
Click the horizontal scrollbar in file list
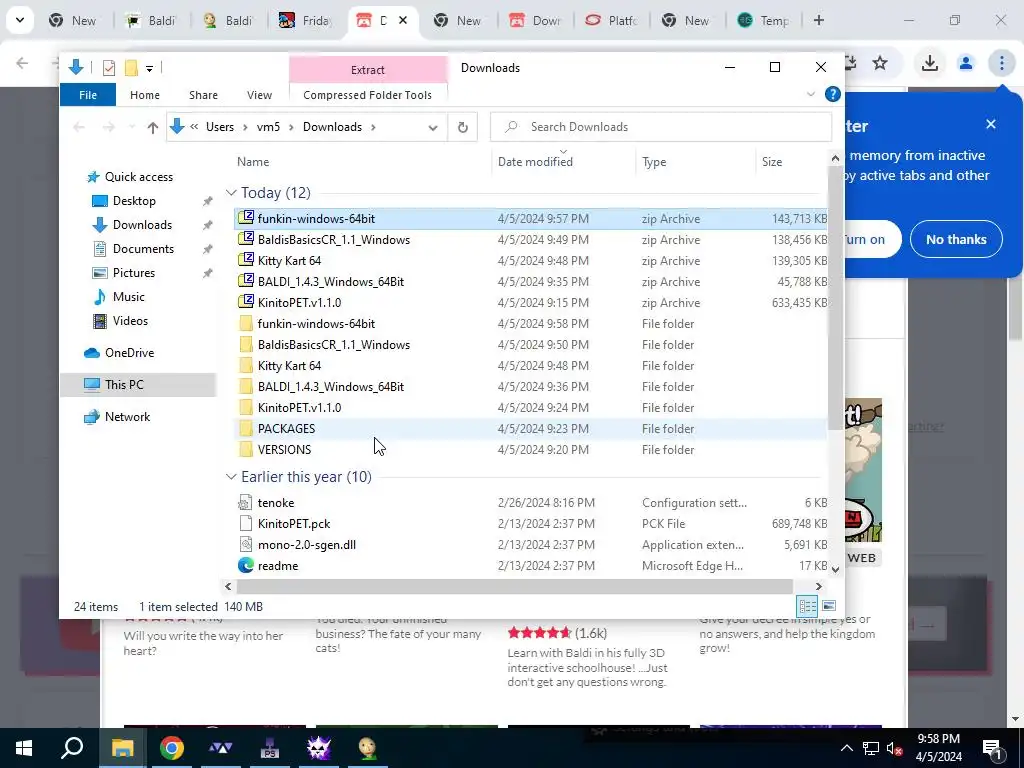coord(515,586)
